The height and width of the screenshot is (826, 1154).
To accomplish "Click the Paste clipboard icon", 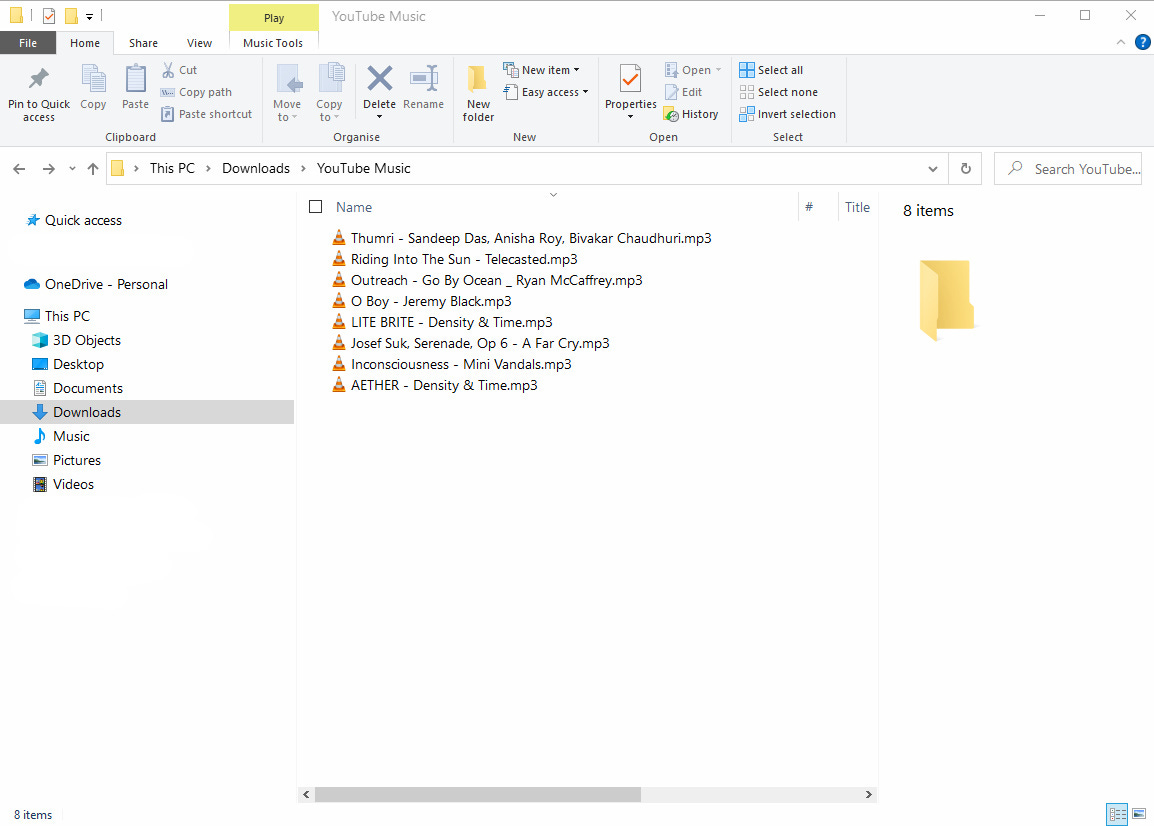I will coord(135,80).
